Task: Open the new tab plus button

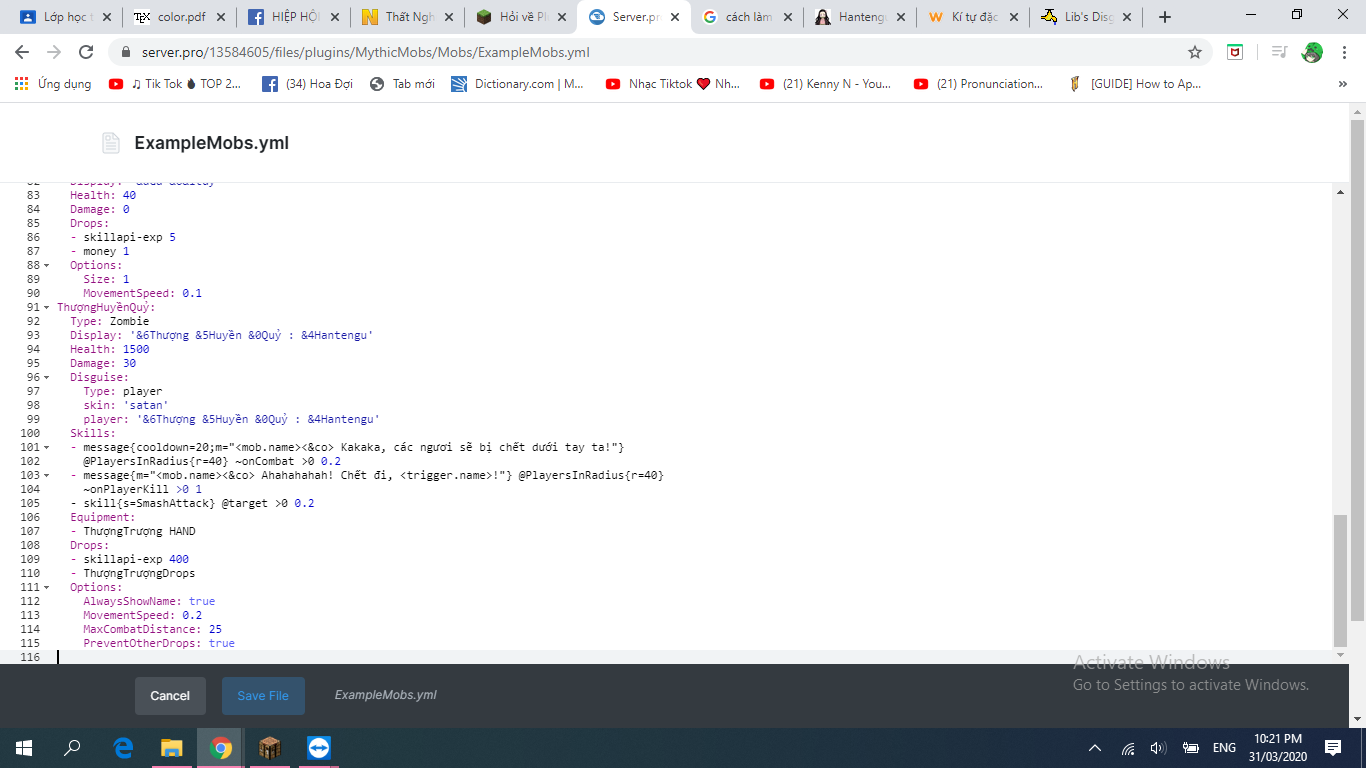Action: [1164, 17]
